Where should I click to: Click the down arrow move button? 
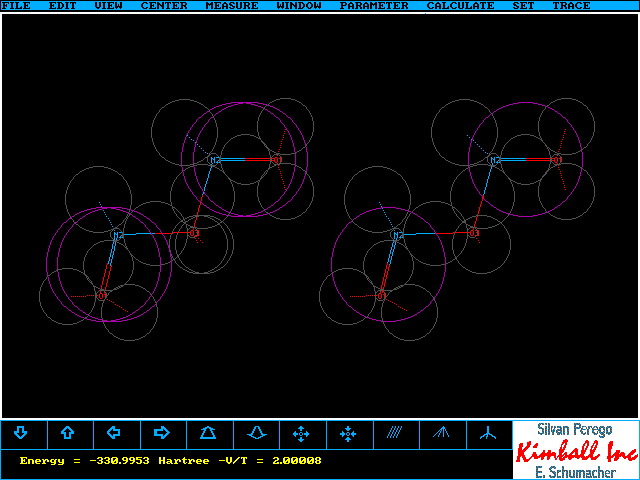tap(21, 434)
